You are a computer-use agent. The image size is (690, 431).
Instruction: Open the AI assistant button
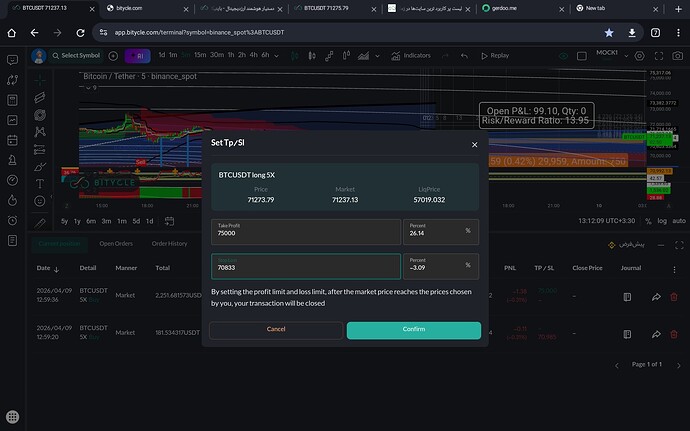click(x=137, y=56)
